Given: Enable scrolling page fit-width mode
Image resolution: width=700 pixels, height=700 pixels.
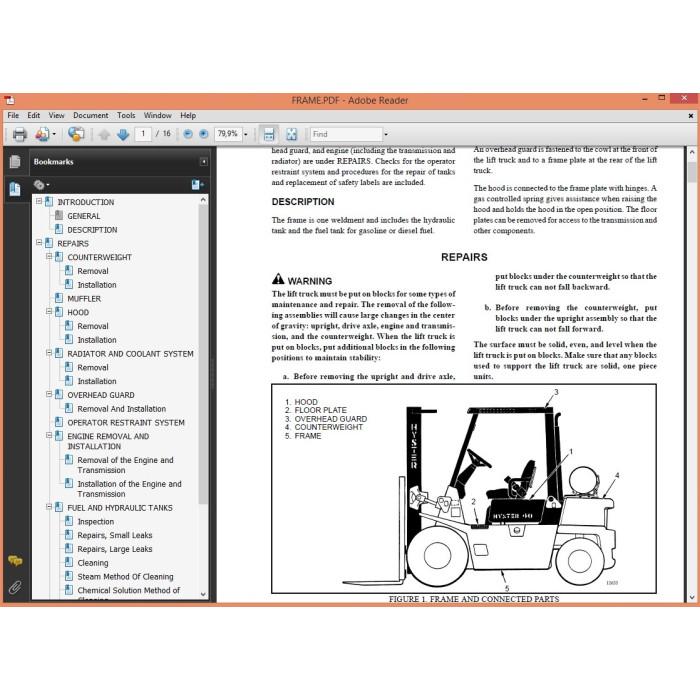Looking at the screenshot, I should click(x=269, y=134).
